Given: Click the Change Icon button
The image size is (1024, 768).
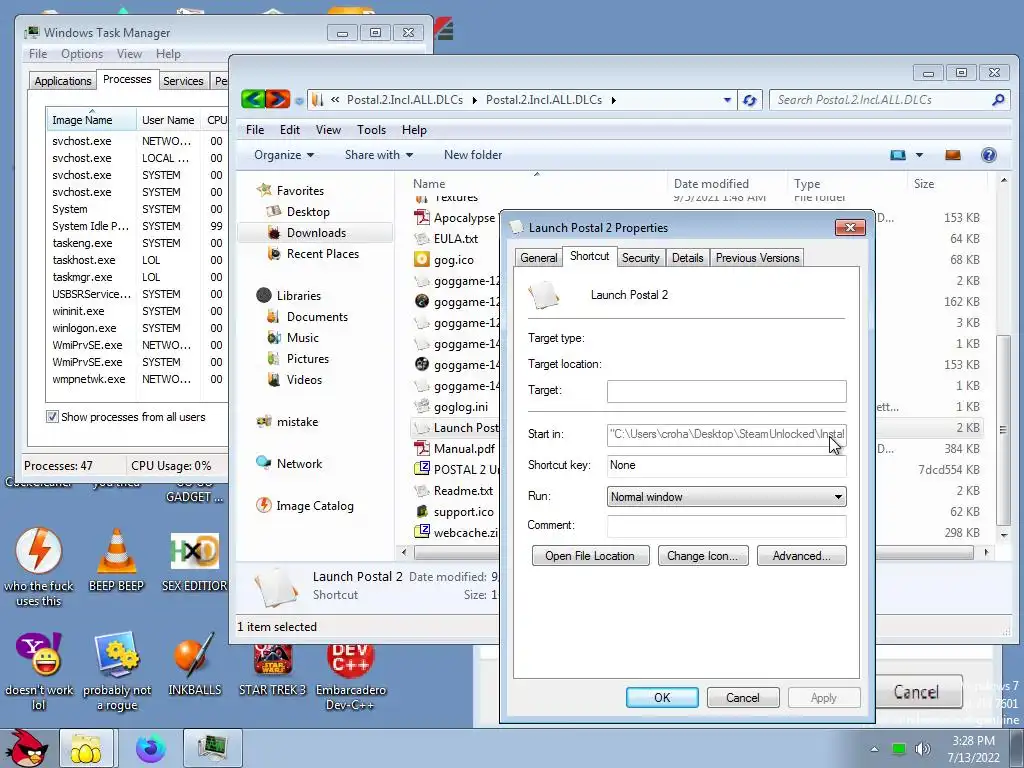Looking at the screenshot, I should pos(703,556).
